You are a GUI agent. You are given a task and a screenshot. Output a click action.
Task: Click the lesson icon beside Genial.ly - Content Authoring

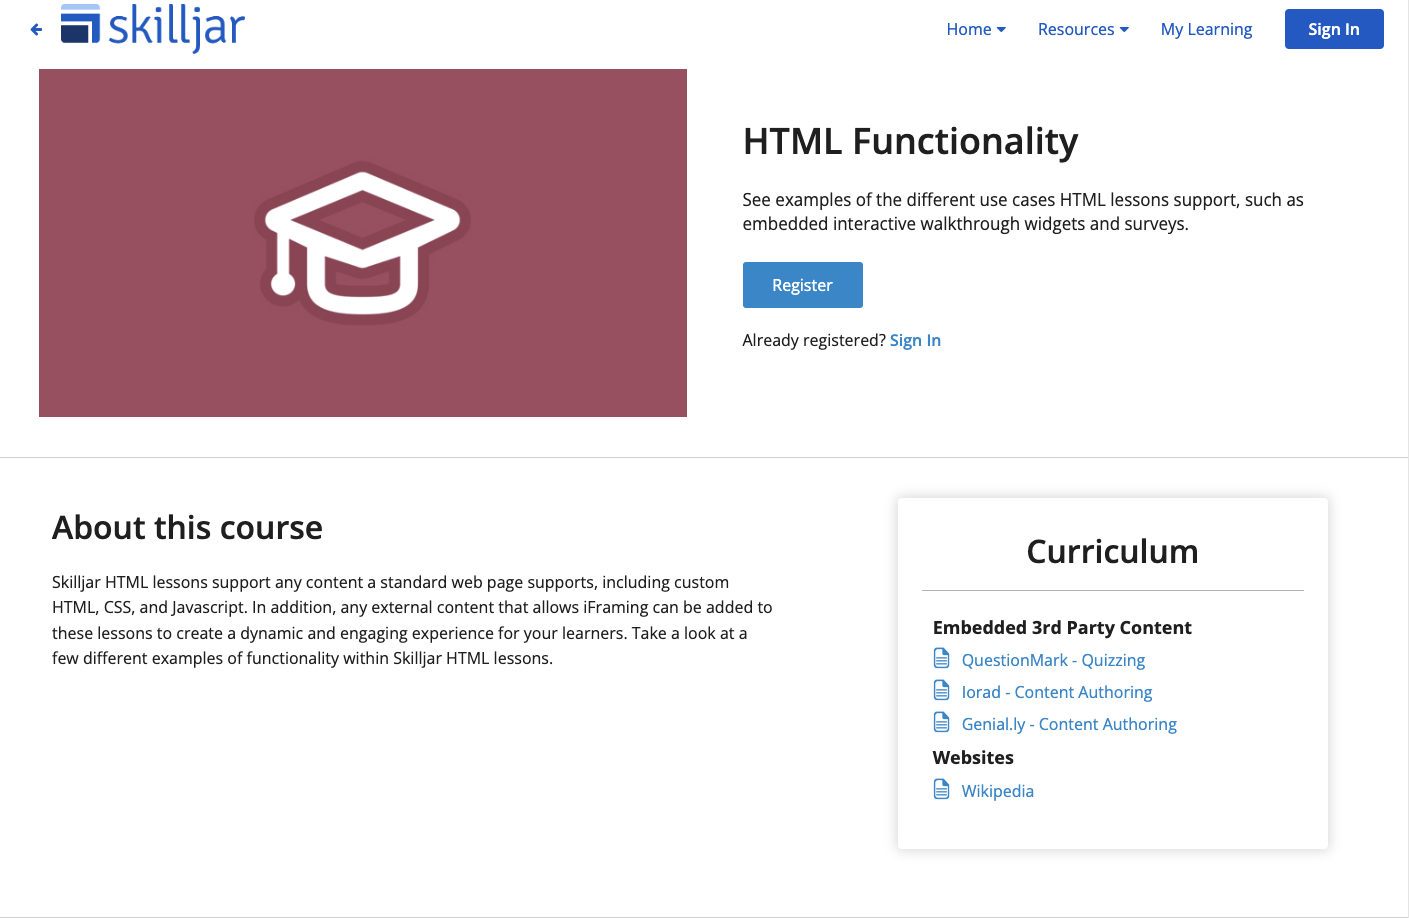click(941, 722)
